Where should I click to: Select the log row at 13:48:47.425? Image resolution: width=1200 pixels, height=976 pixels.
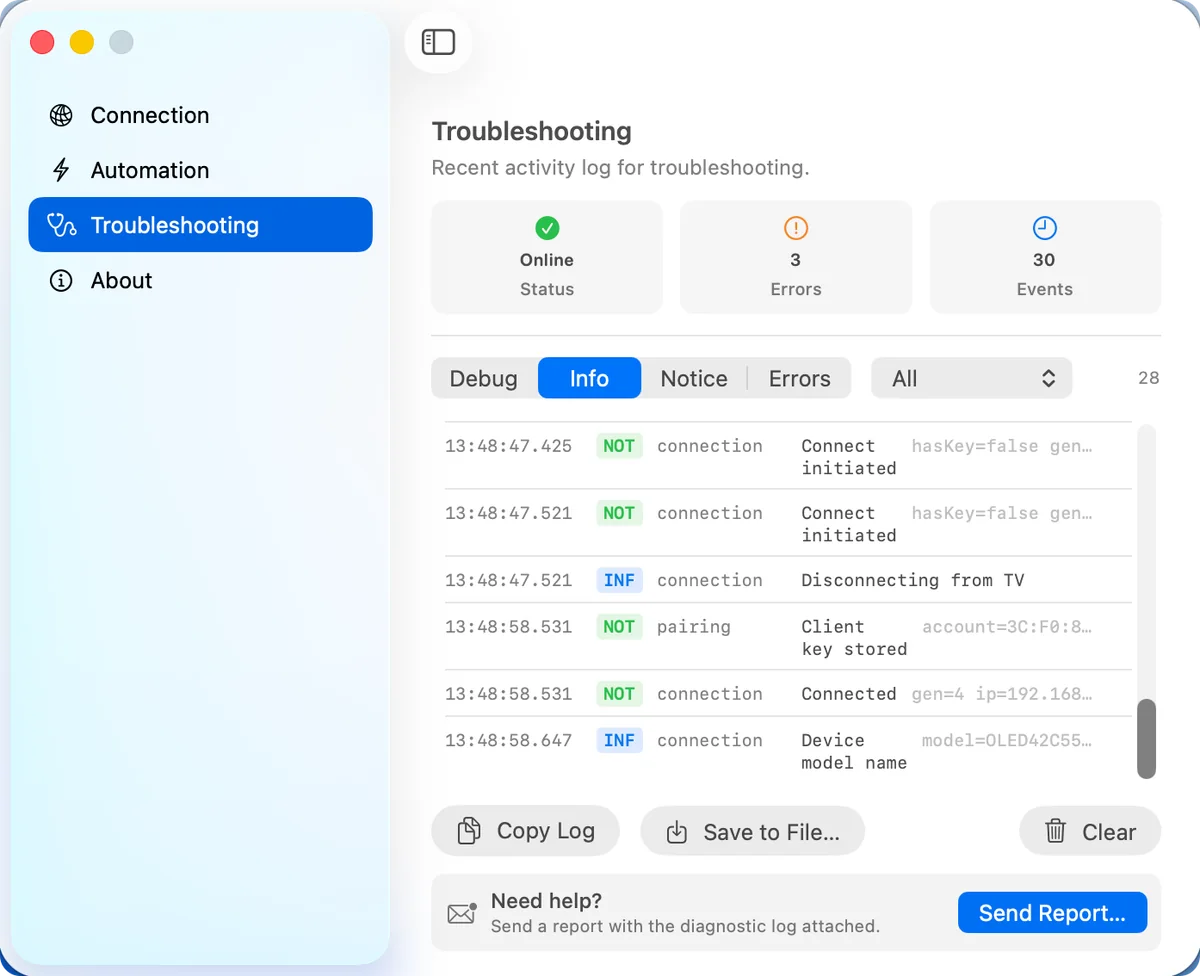(x=788, y=456)
